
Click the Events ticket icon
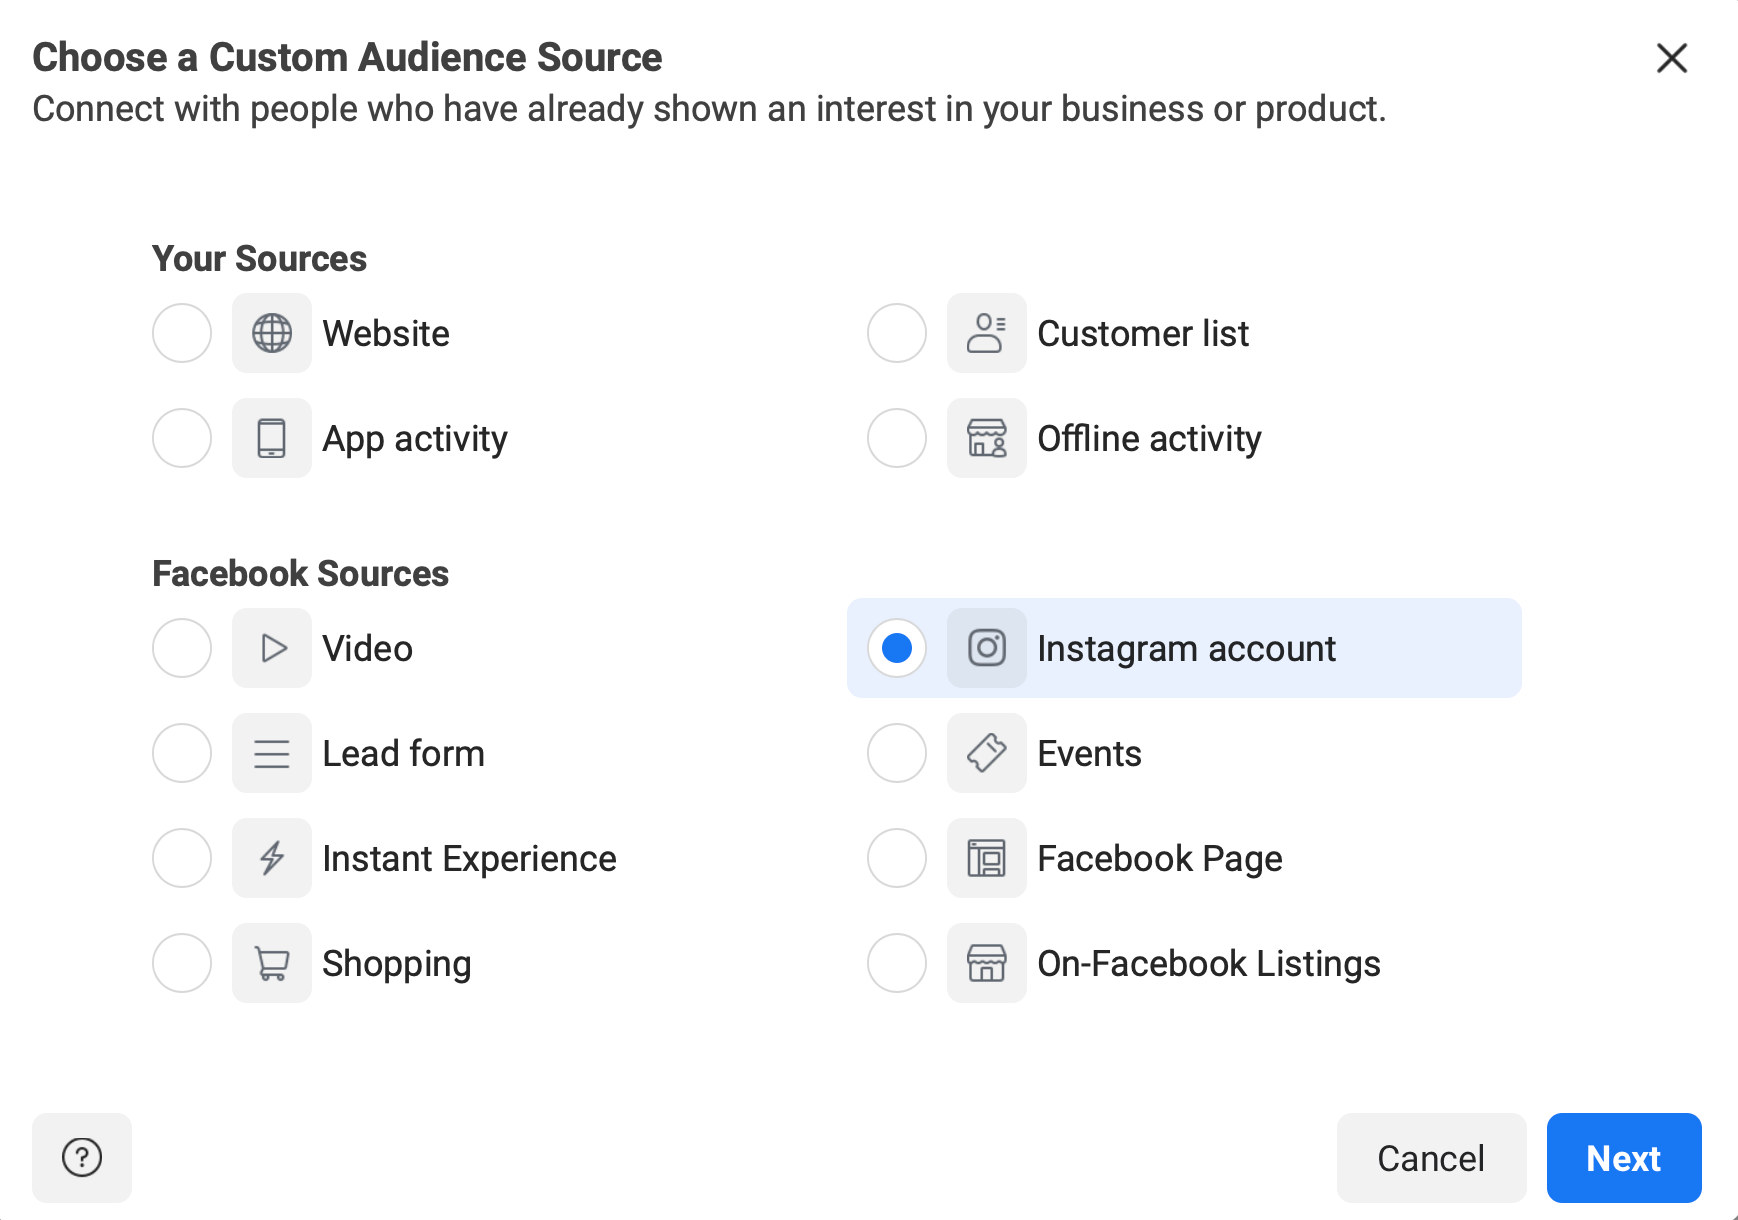[987, 753]
